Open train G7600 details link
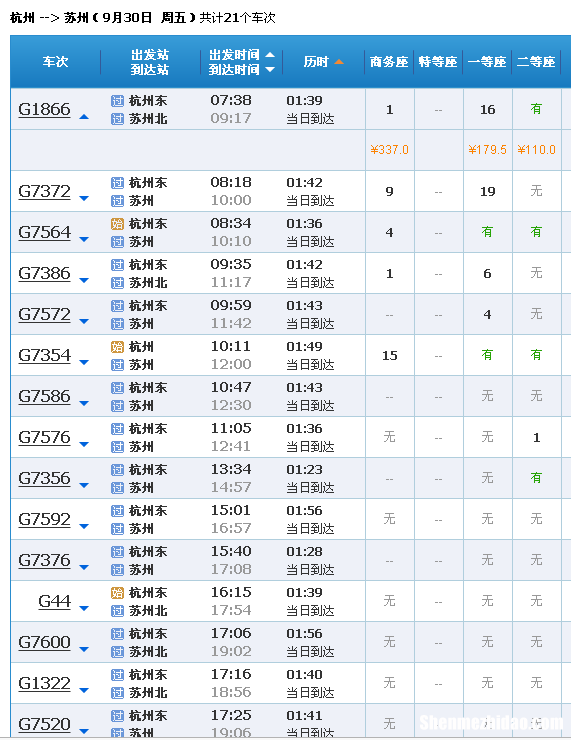571x740 pixels. 44,643
